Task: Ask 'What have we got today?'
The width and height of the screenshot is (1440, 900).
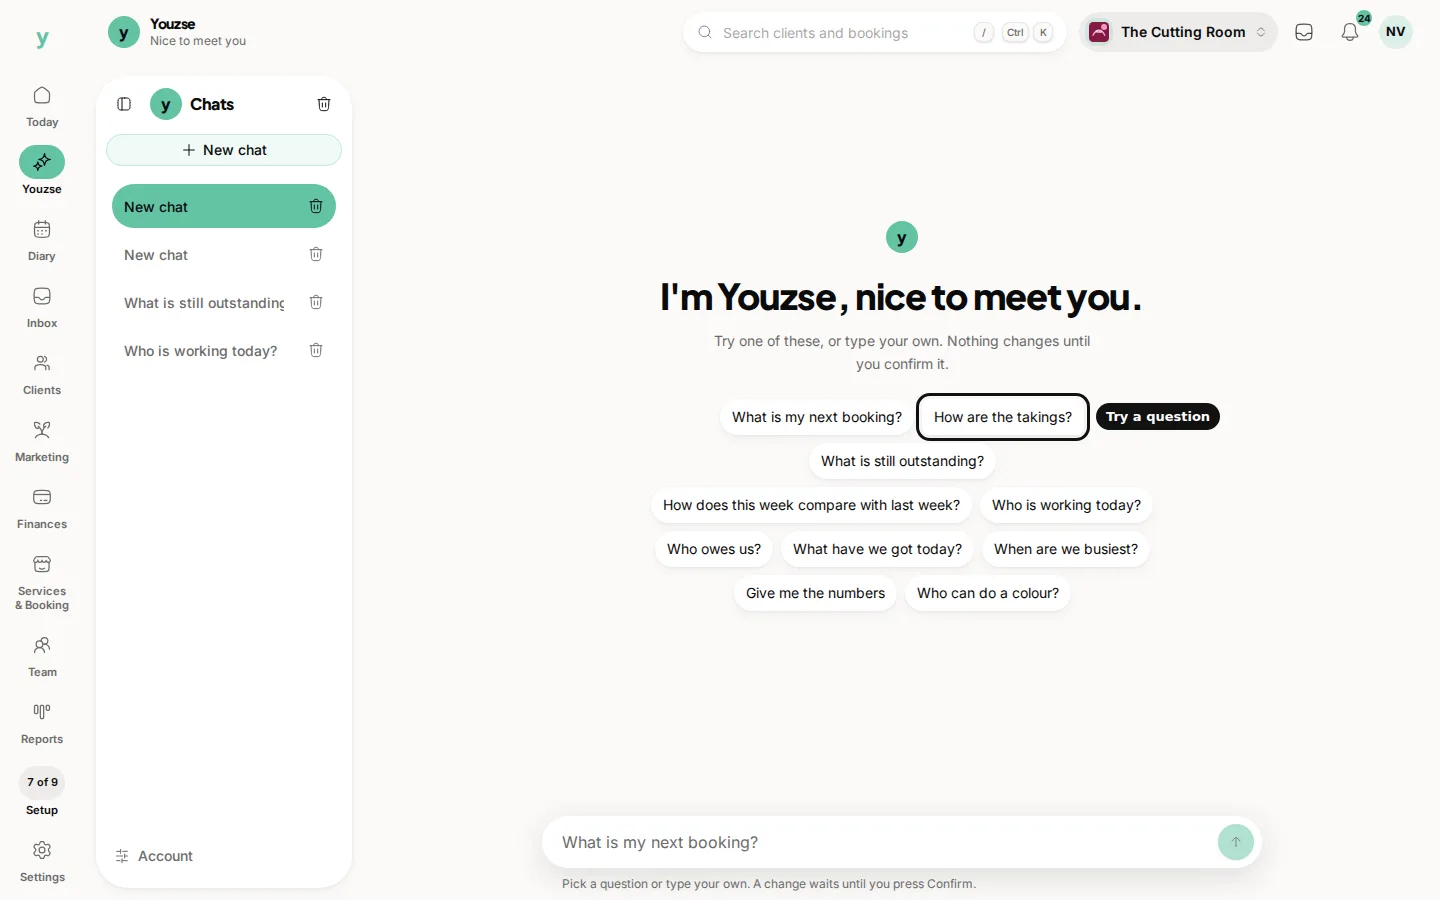Action: point(877,549)
